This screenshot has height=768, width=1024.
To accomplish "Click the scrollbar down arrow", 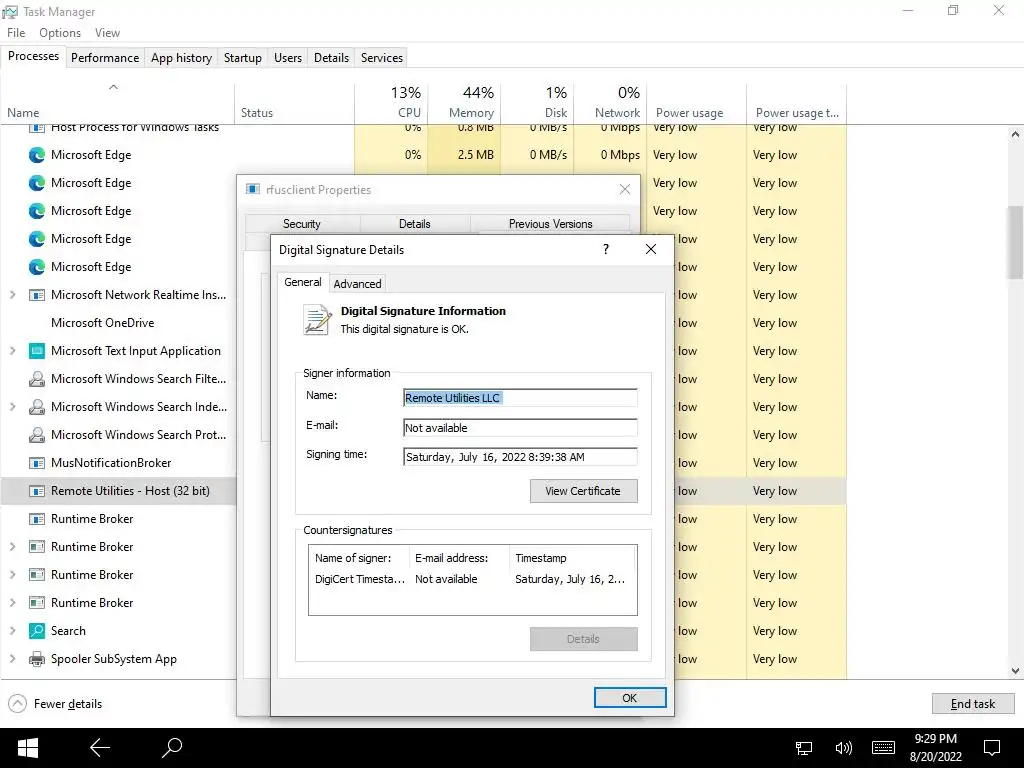I will click(x=1015, y=671).
